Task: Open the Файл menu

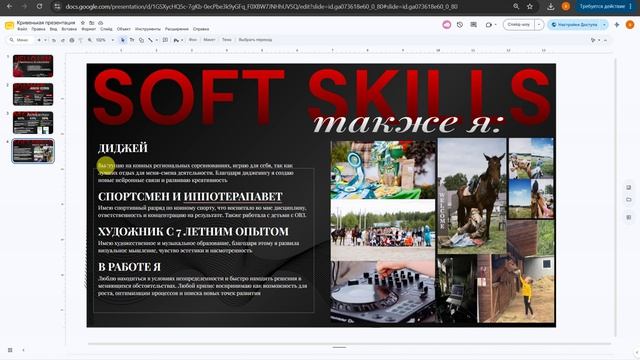Action: (x=22, y=29)
